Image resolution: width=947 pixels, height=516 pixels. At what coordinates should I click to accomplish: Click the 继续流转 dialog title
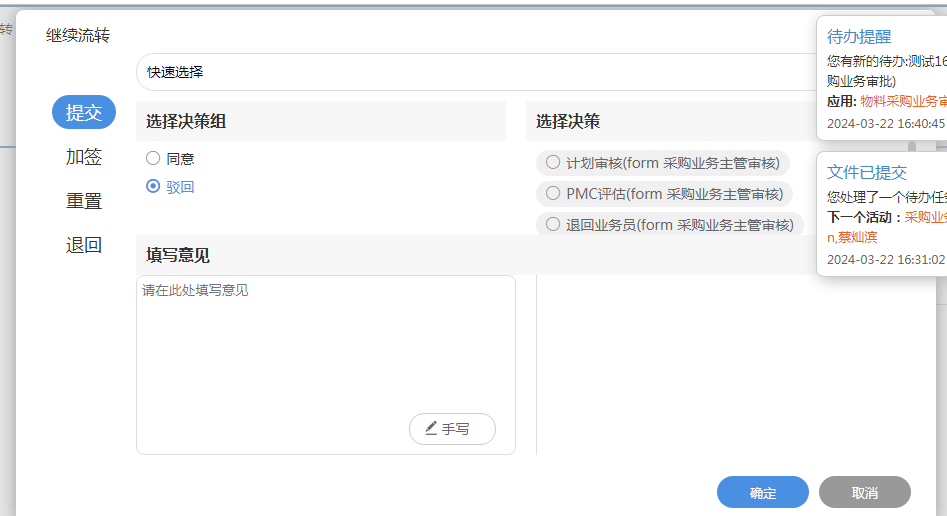tap(78, 36)
